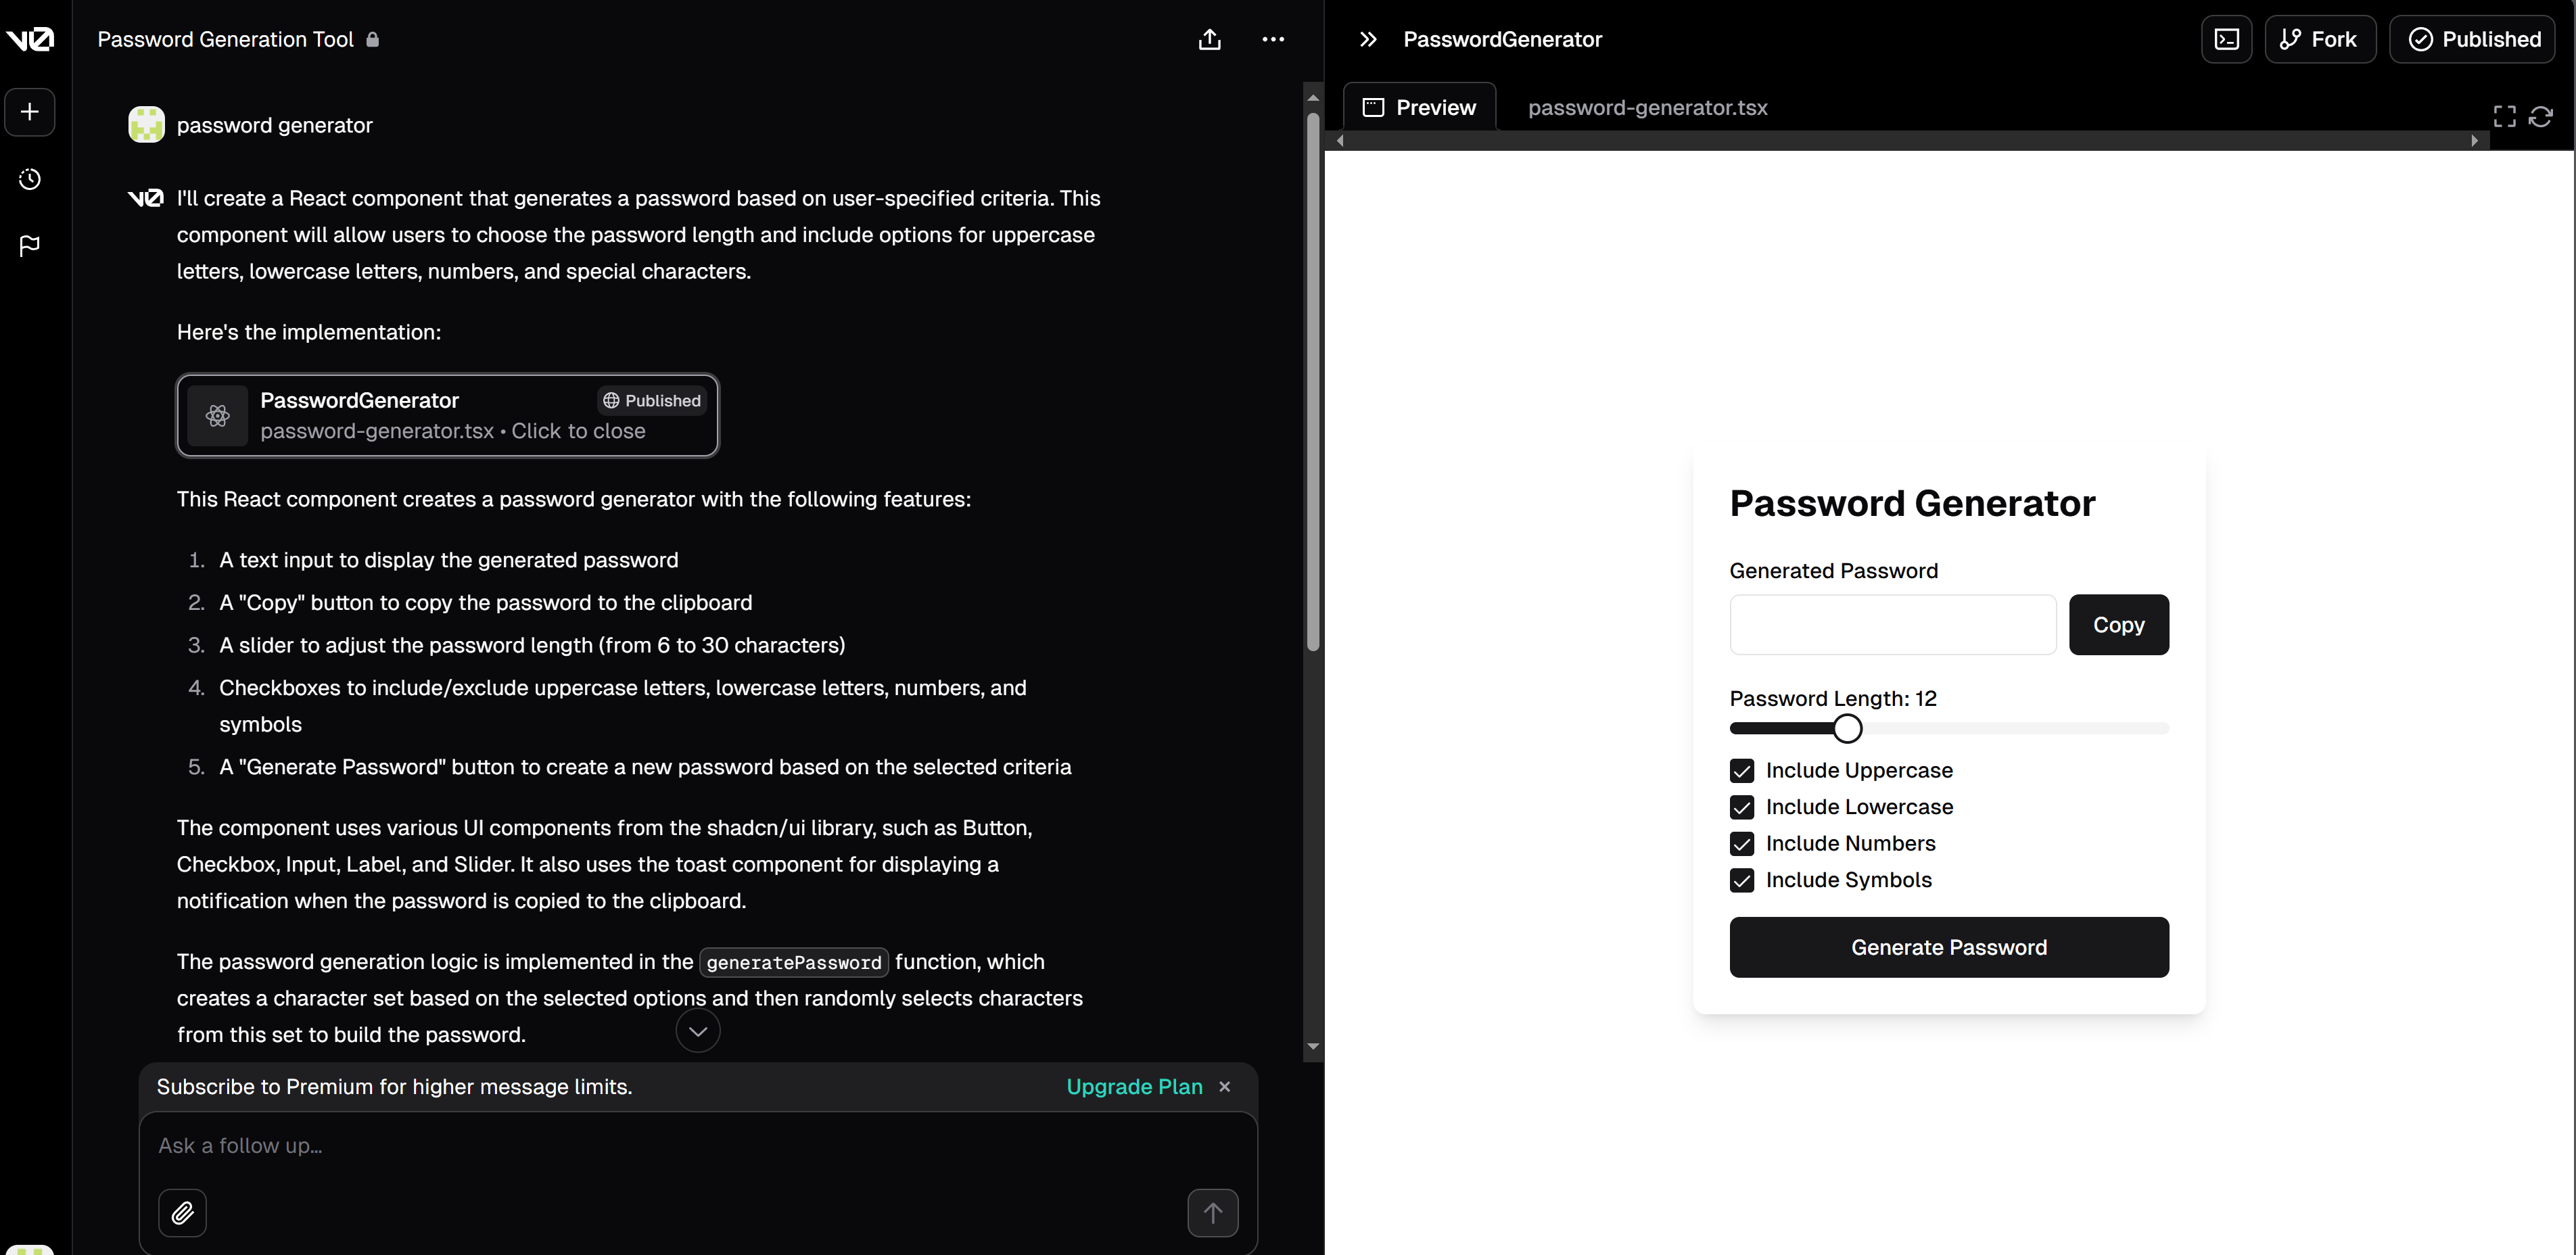Refresh the preview with reload icon
The width and height of the screenshot is (2576, 1255).
point(2540,116)
